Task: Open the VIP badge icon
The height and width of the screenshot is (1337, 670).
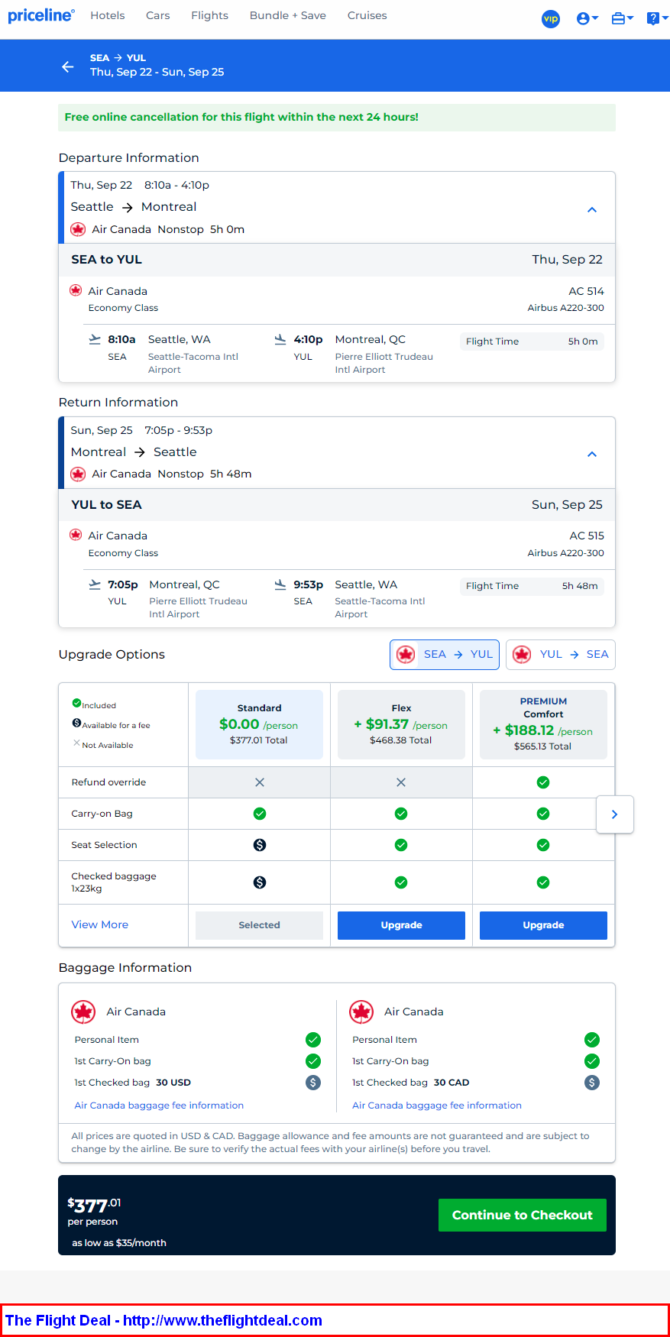Action: pos(550,18)
